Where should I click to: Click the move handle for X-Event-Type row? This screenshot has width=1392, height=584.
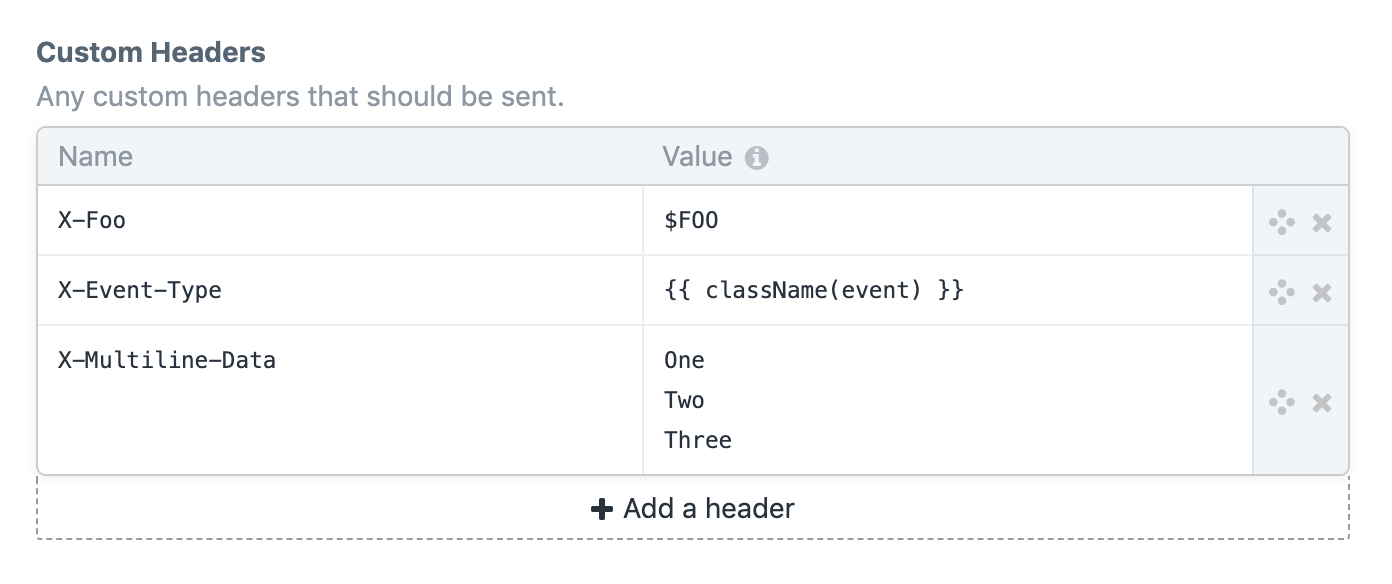click(1281, 292)
